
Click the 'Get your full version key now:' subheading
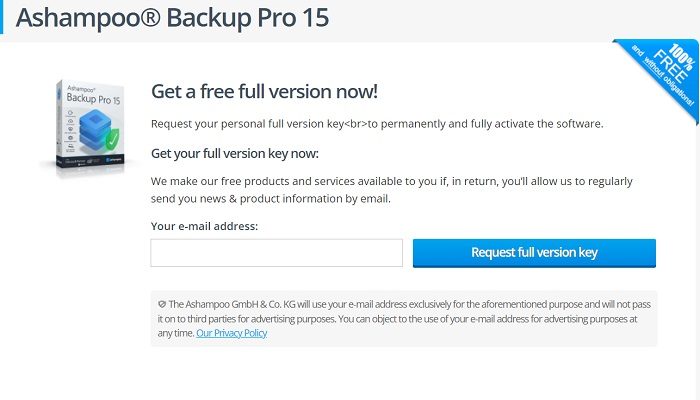[x=235, y=154]
